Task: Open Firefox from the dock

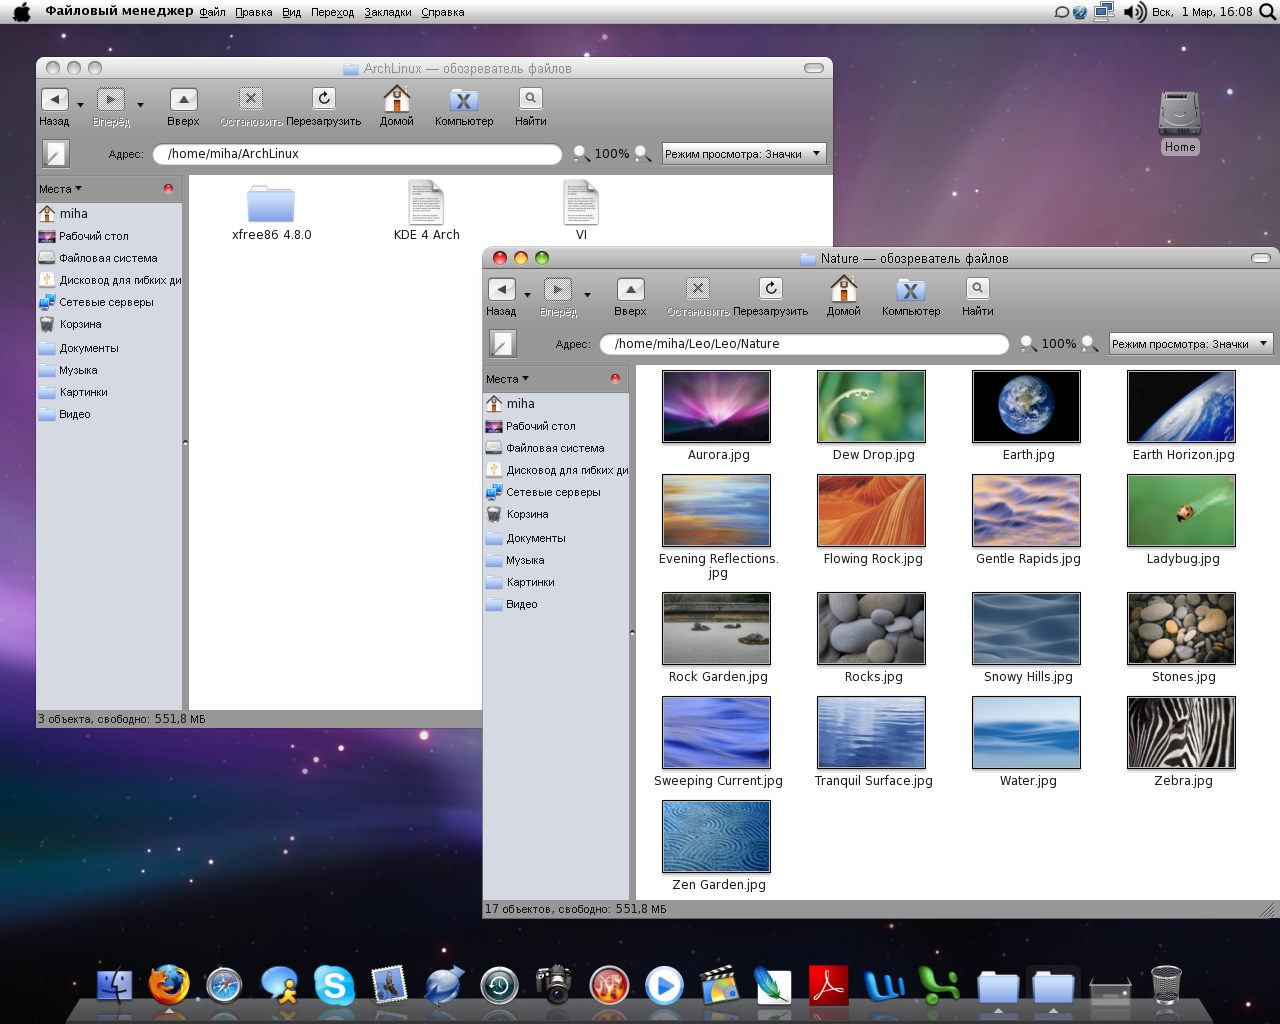Action: pyautogui.click(x=169, y=986)
